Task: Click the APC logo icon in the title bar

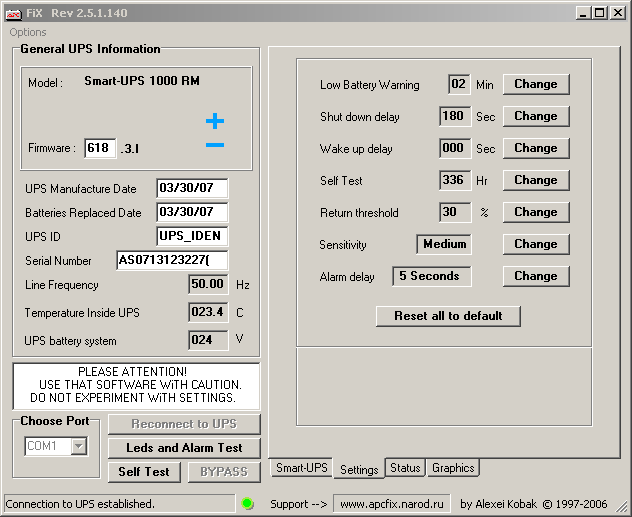Action: (13, 14)
